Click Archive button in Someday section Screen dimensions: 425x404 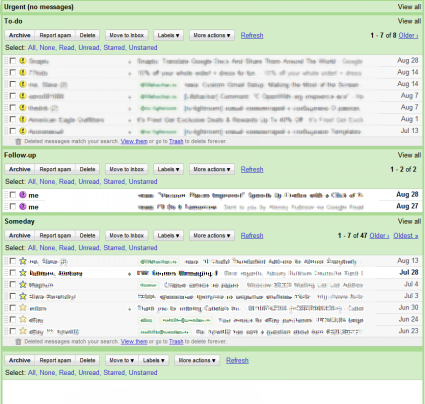point(20,235)
